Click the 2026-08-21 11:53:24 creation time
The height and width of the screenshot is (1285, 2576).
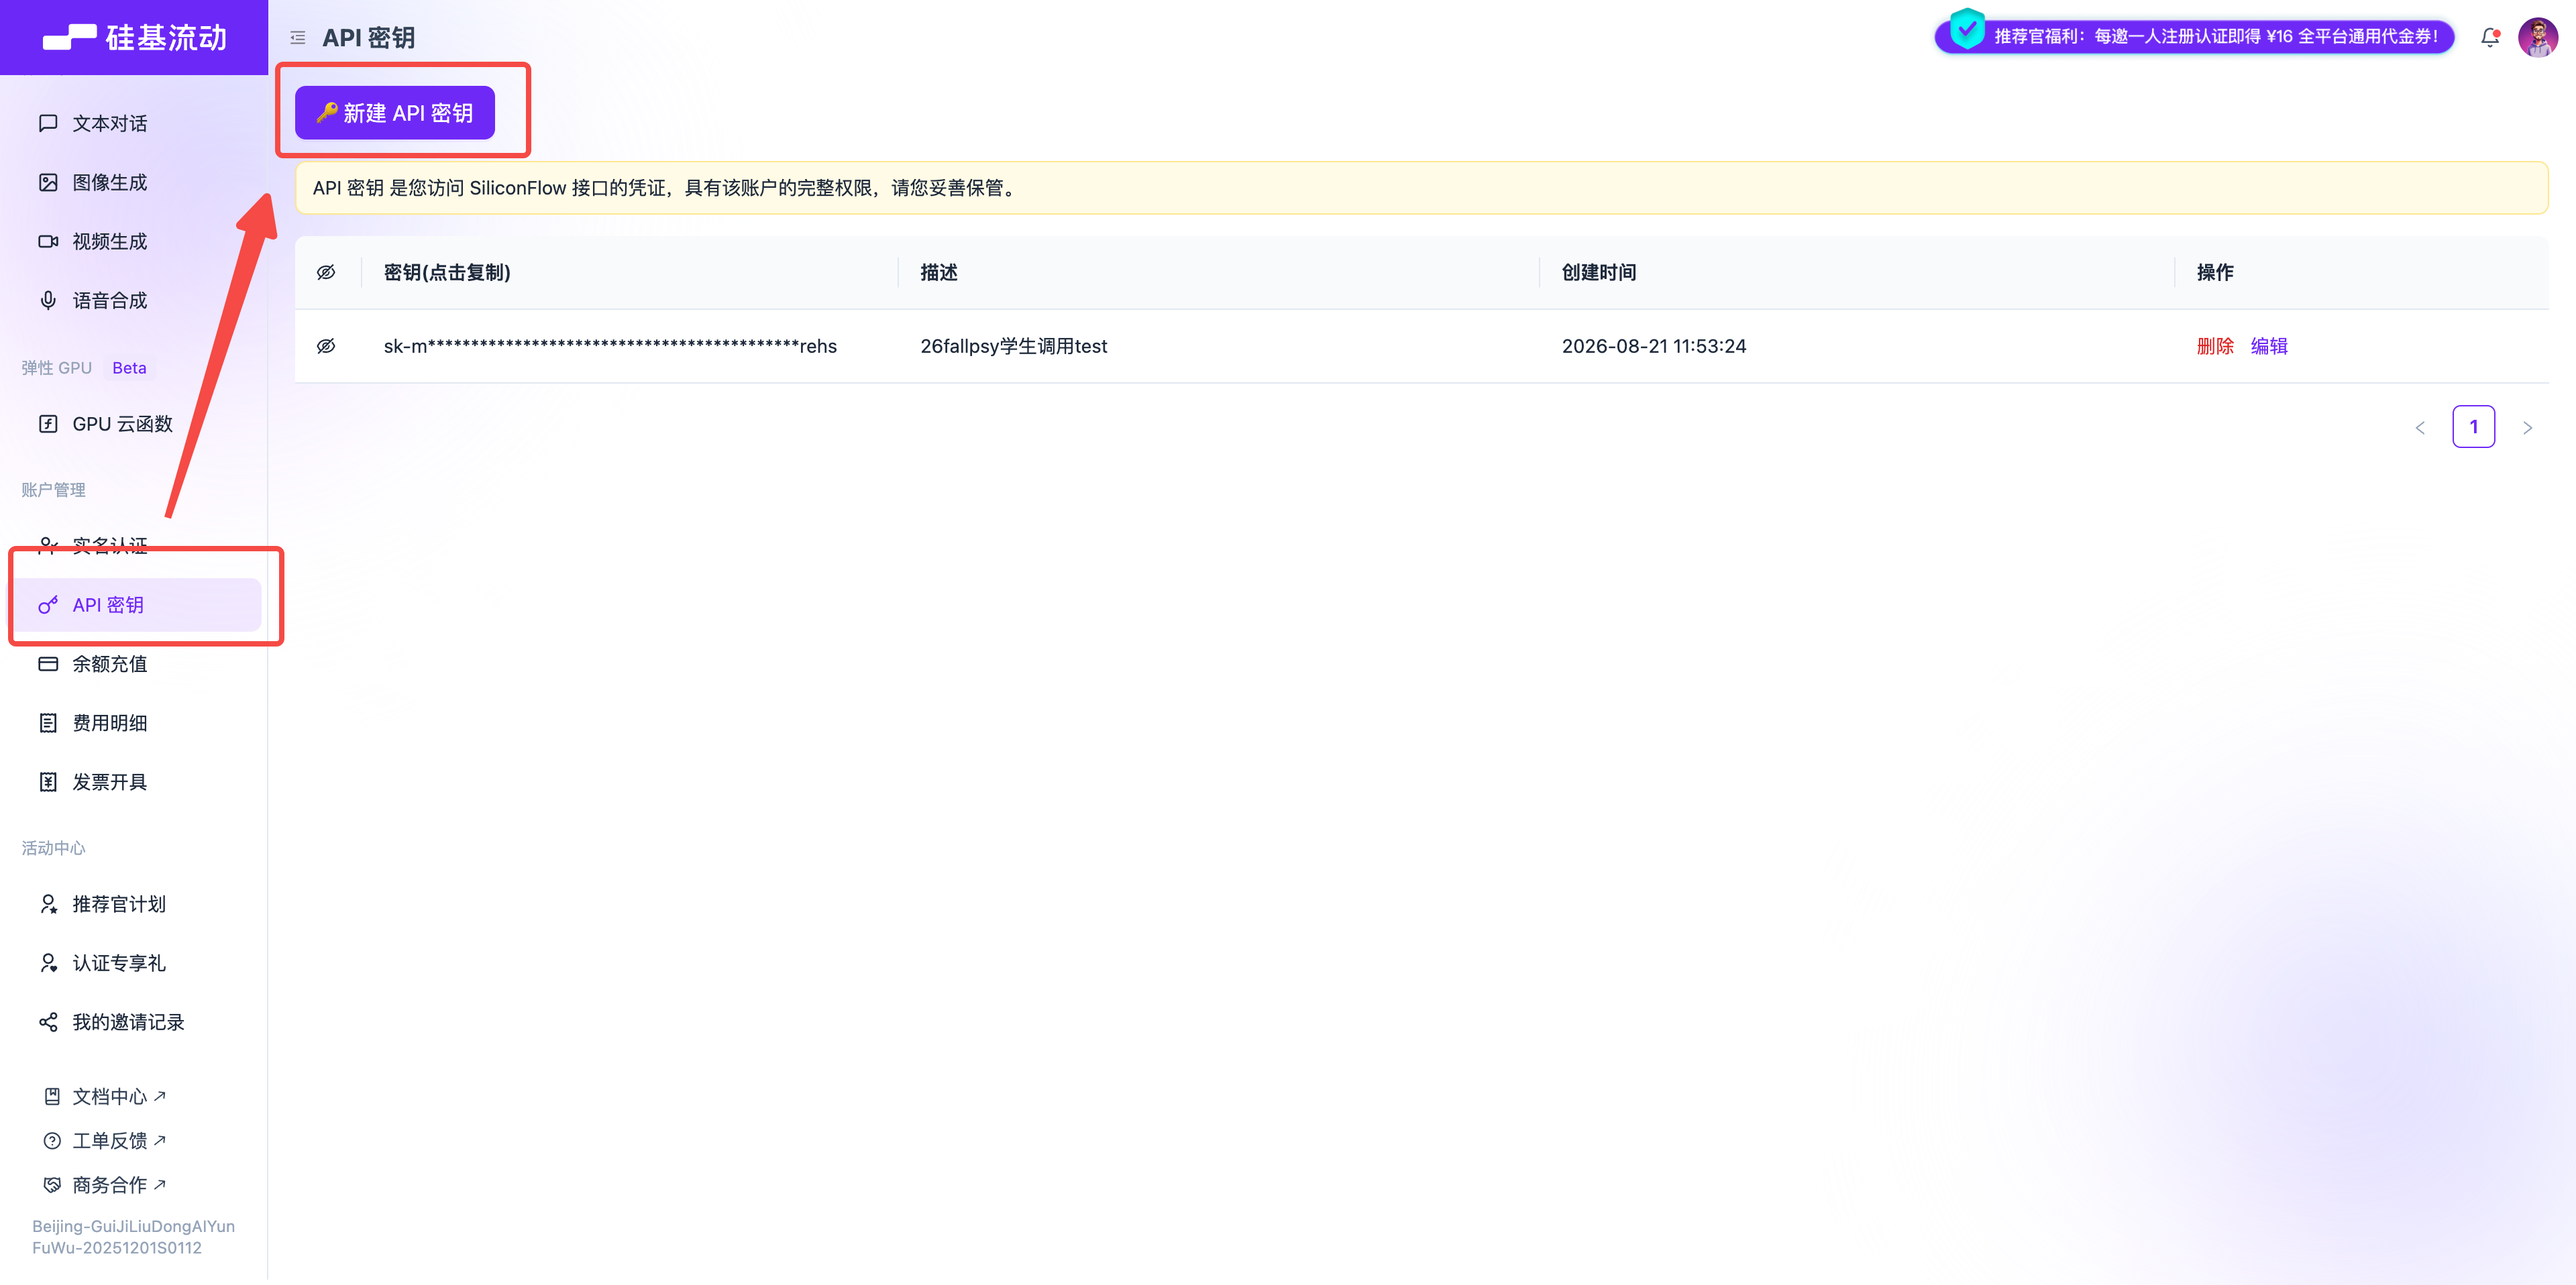click(1654, 346)
